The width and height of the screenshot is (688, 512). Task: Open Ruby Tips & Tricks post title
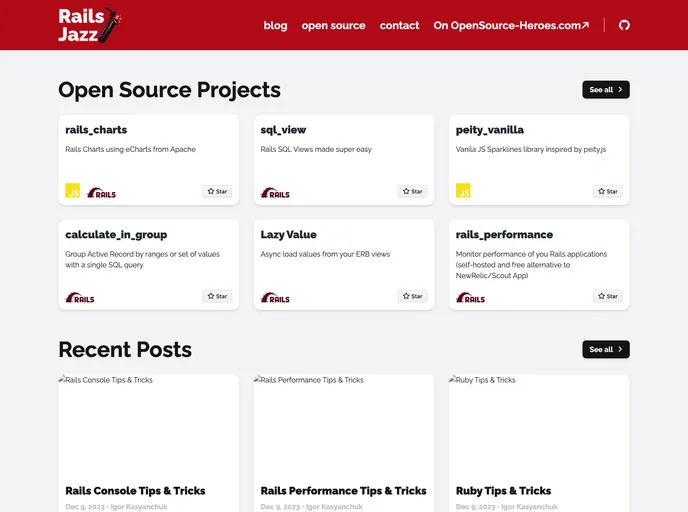[503, 491]
